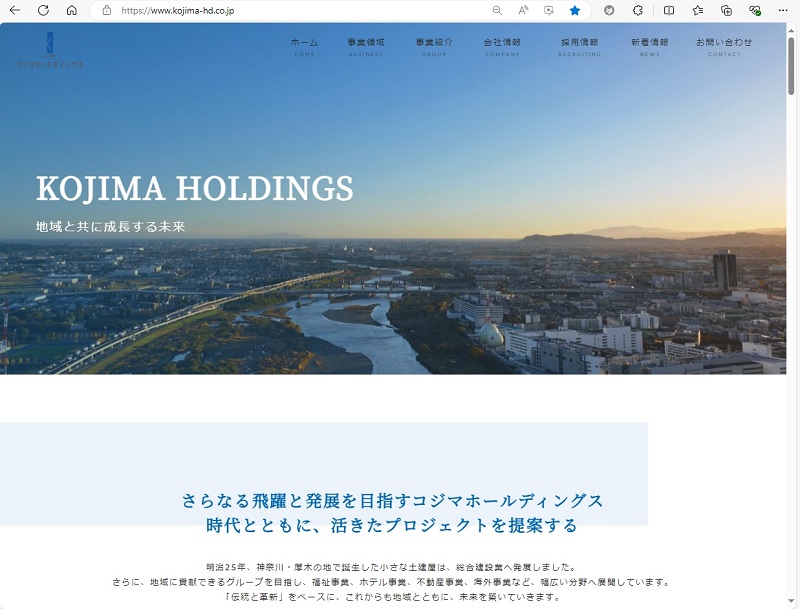Click the browser back arrow
Screen dimensions: 800x609
click(15, 10)
